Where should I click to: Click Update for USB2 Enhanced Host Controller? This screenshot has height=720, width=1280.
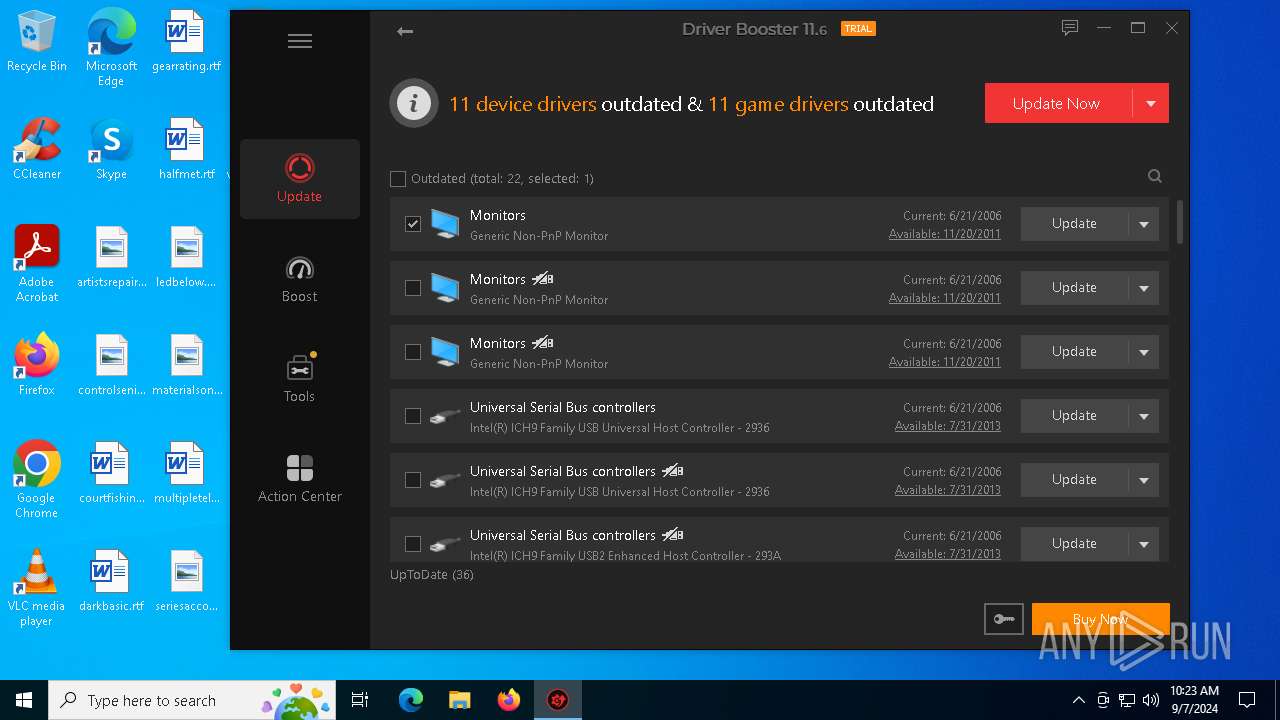tap(1074, 544)
